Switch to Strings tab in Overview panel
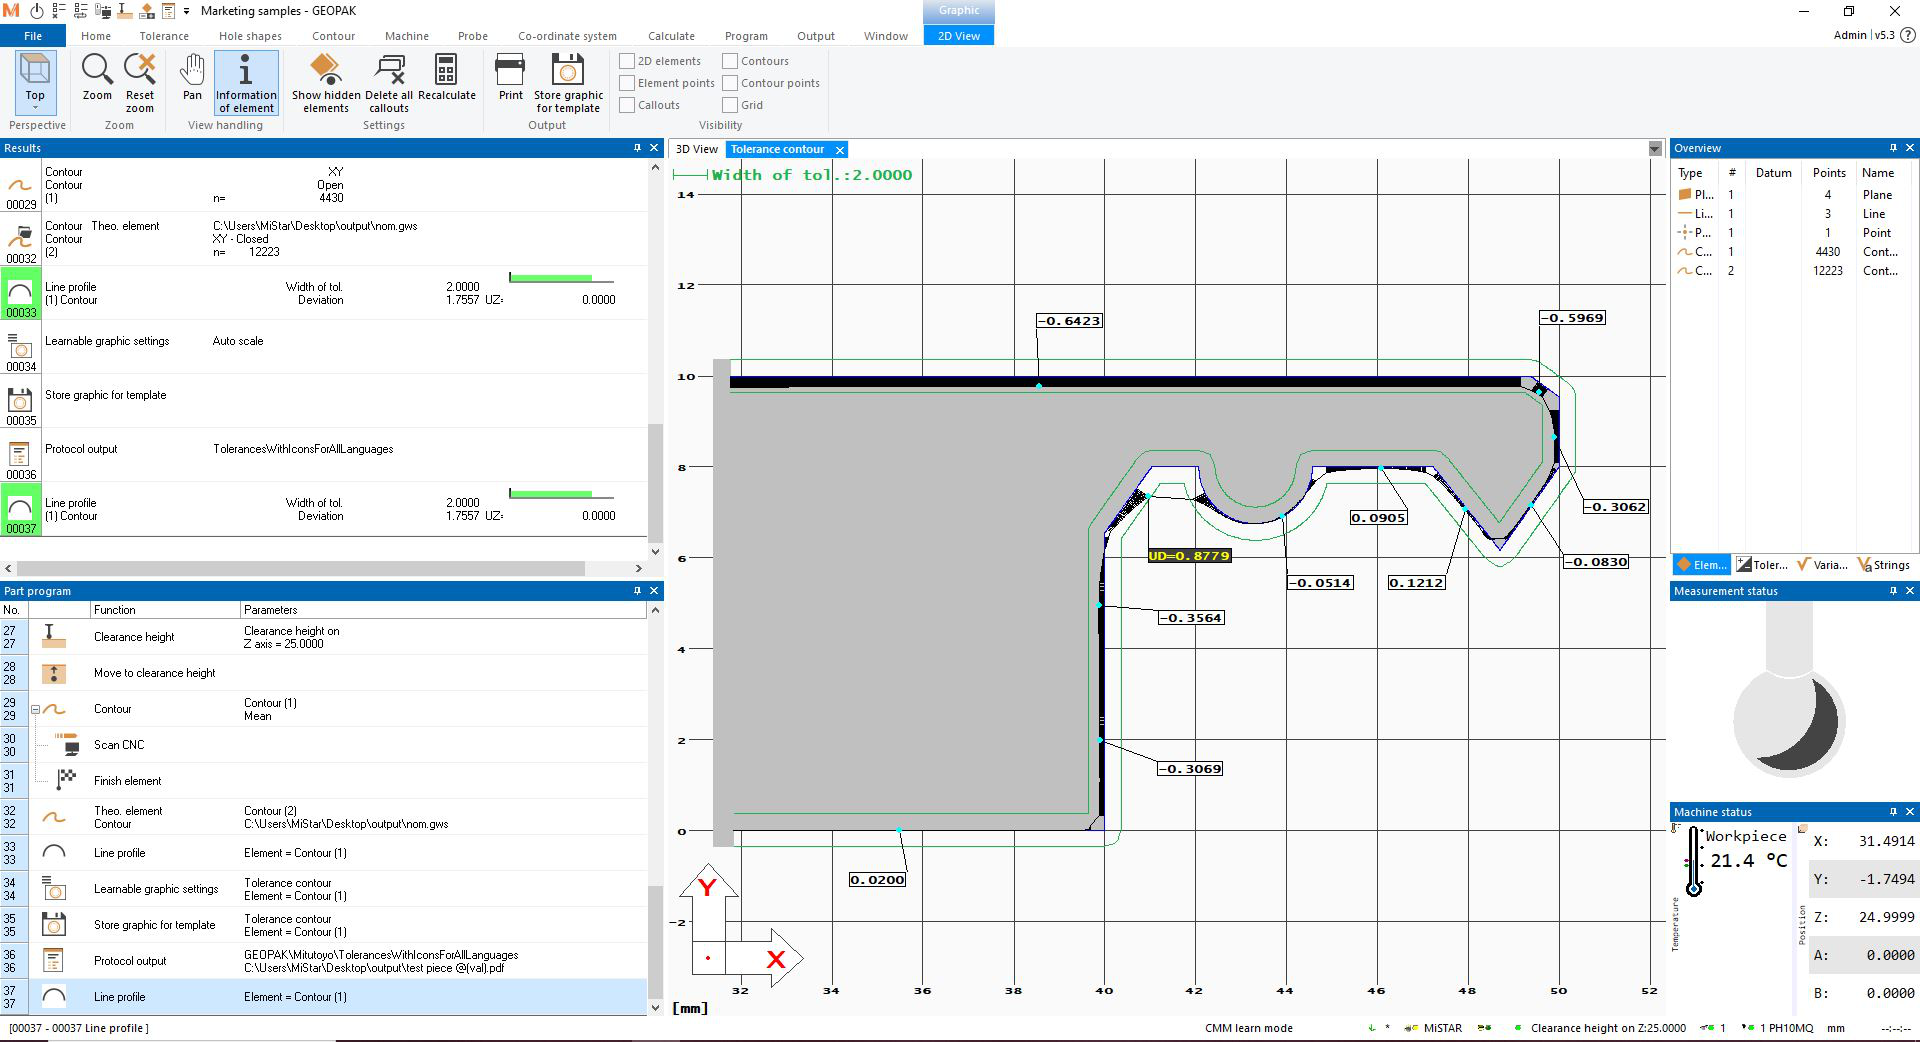Screen dimensions: 1920x1042 coord(1883,565)
